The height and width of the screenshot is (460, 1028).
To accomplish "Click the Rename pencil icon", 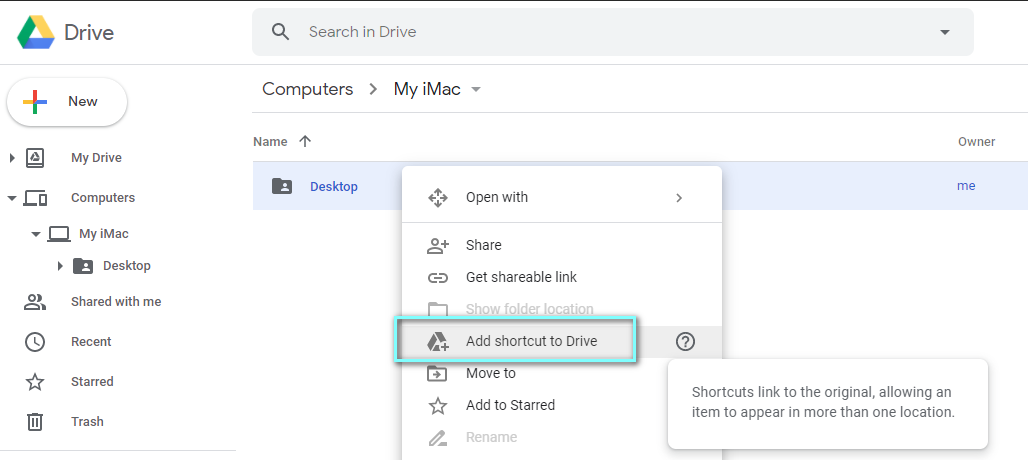I will click(x=438, y=438).
